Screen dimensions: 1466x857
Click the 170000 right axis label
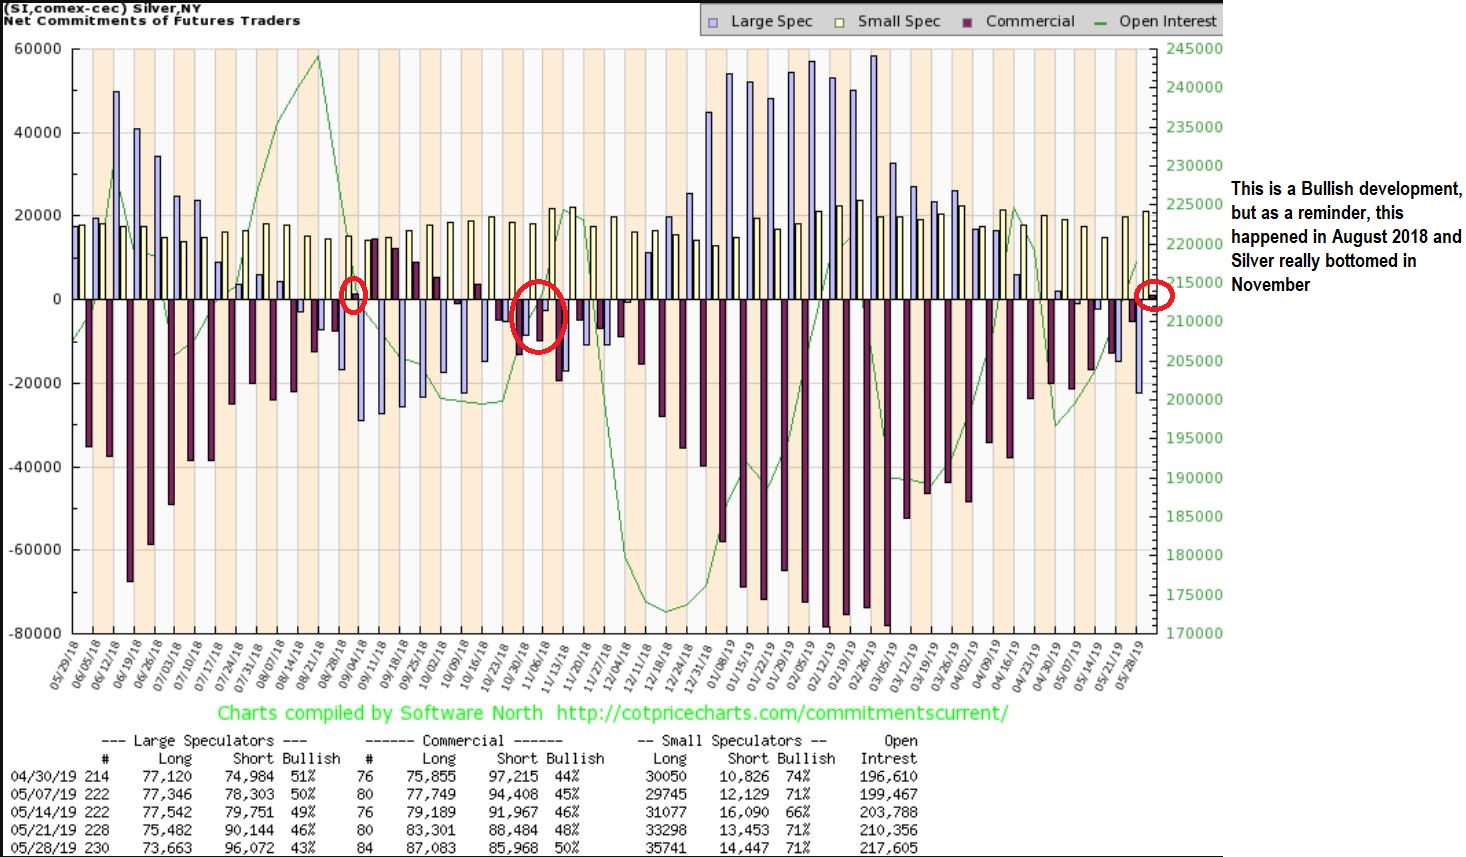(1194, 634)
